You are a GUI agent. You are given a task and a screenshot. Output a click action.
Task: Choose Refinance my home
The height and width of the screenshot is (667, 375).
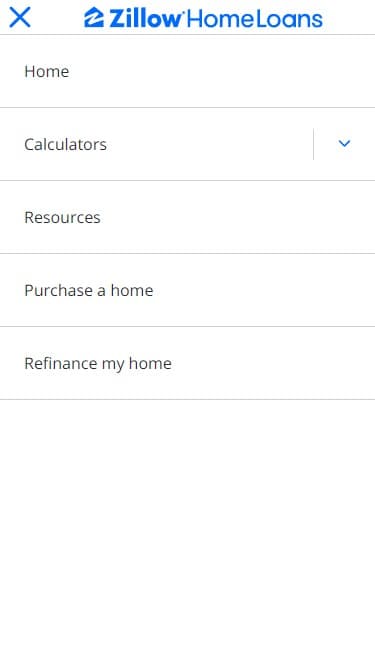pyautogui.click(x=188, y=364)
